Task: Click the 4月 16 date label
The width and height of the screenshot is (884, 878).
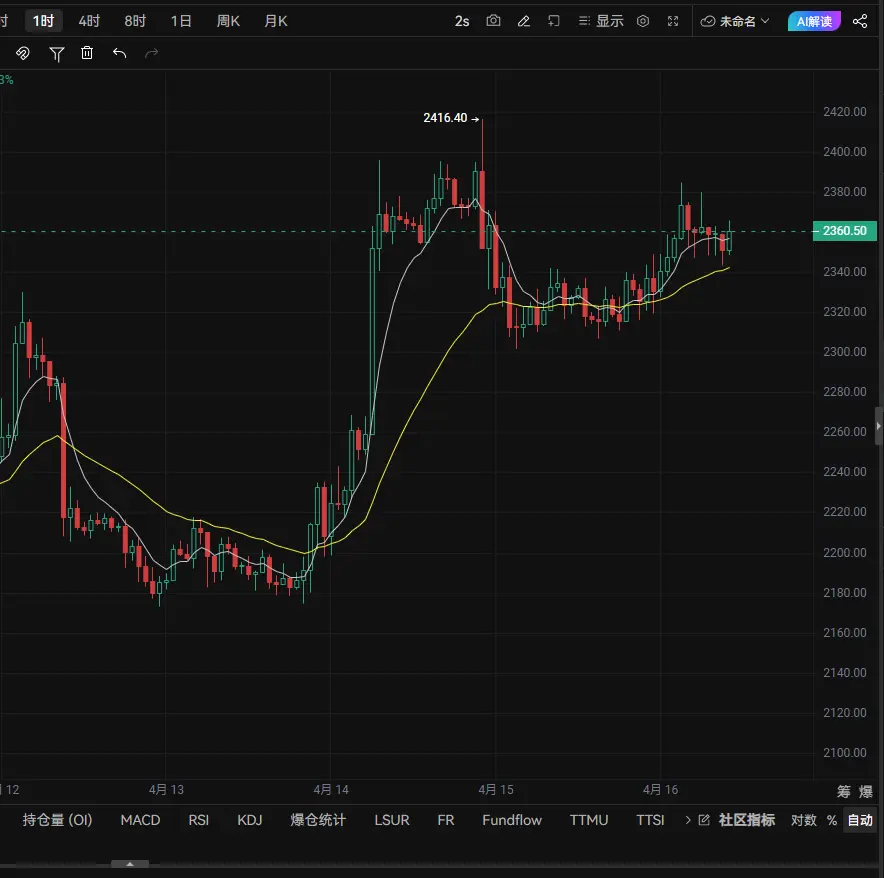Action: (x=661, y=789)
